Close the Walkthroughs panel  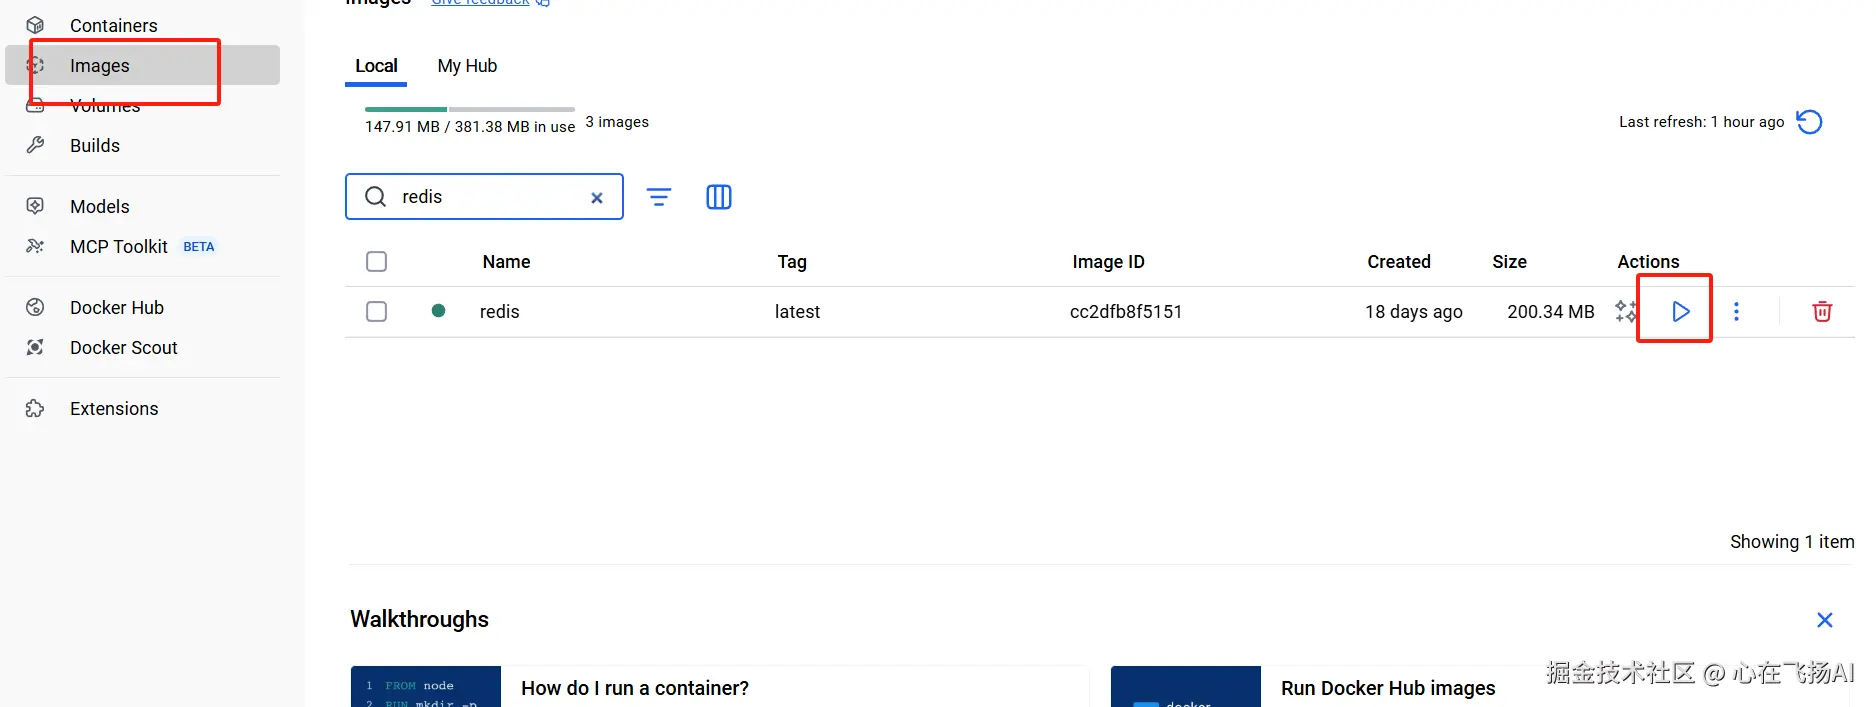tap(1824, 620)
